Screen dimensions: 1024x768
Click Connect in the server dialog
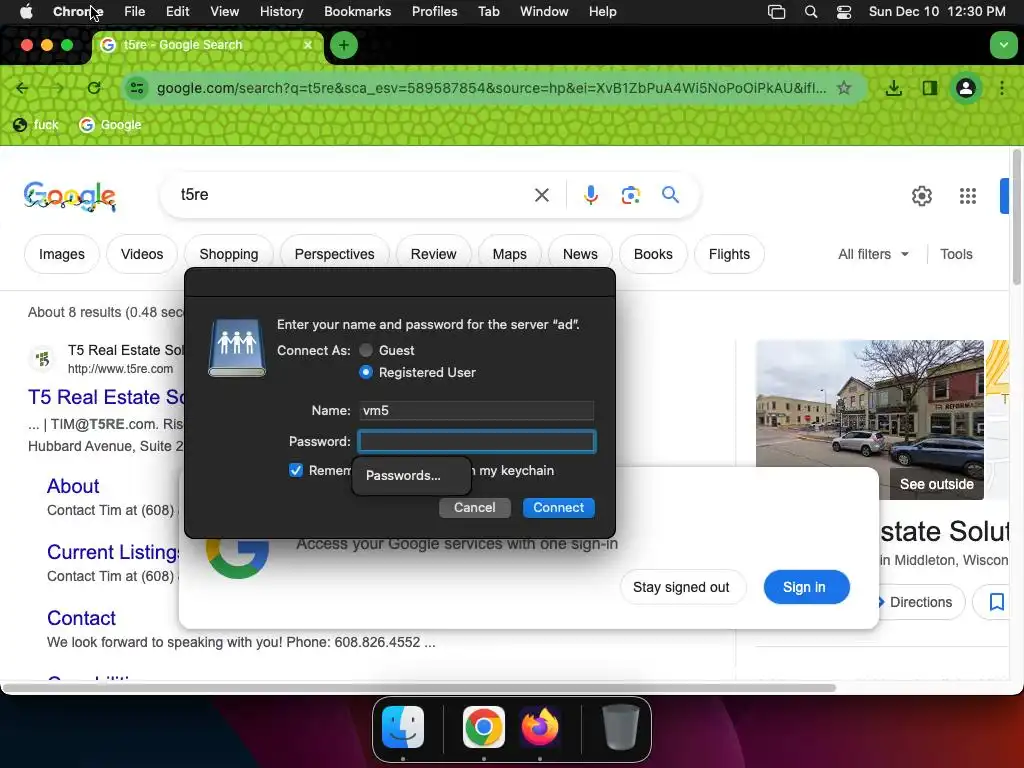coord(558,507)
